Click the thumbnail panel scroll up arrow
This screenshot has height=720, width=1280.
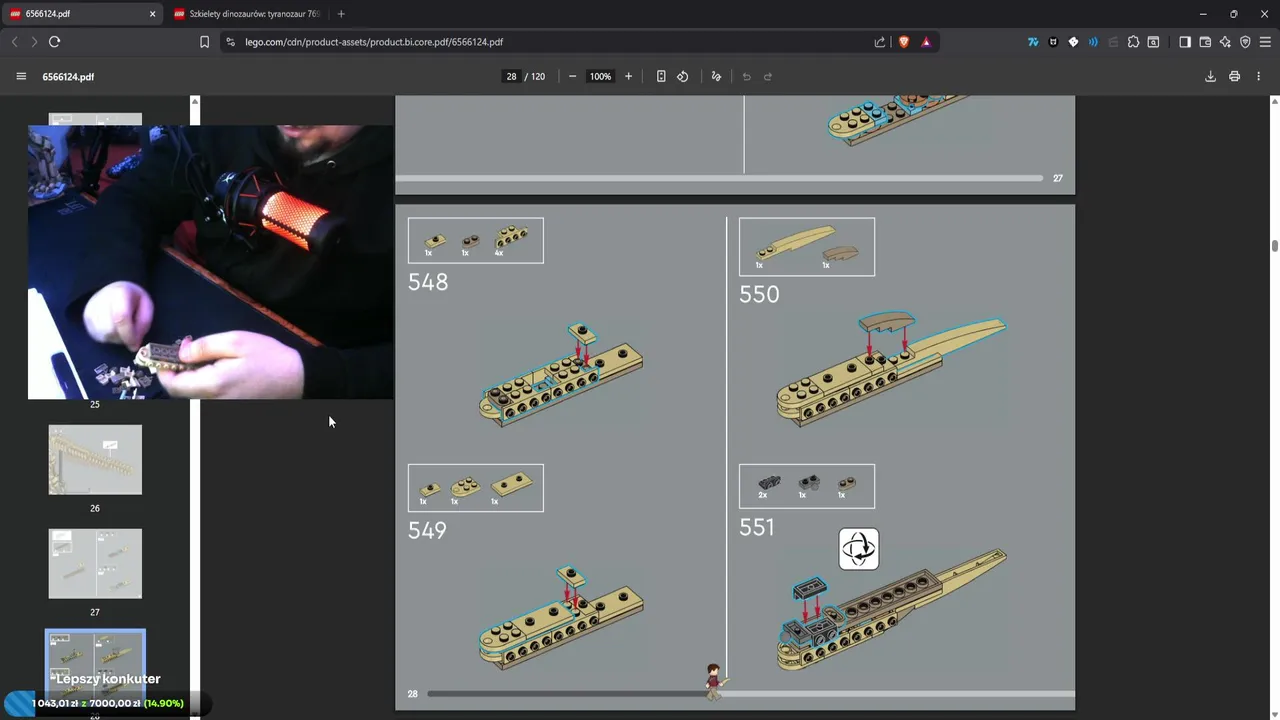click(195, 101)
